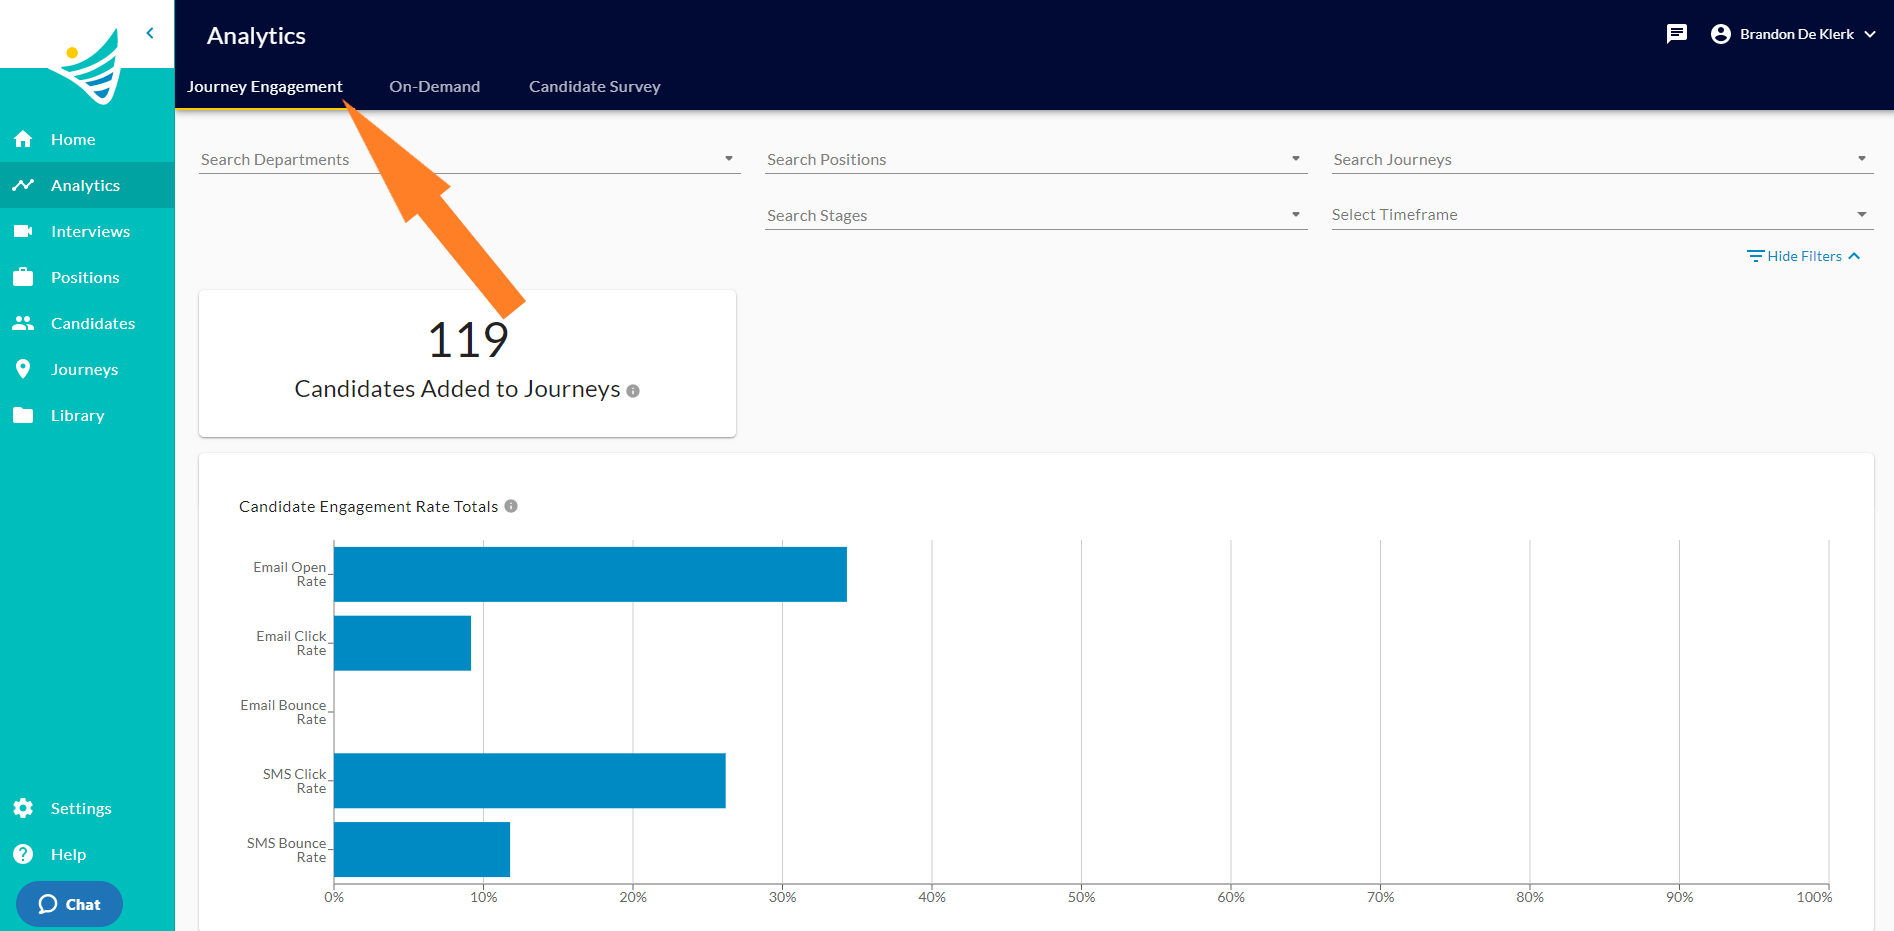Collapse the sidebar with the chevron icon
The width and height of the screenshot is (1894, 931).
click(x=150, y=33)
